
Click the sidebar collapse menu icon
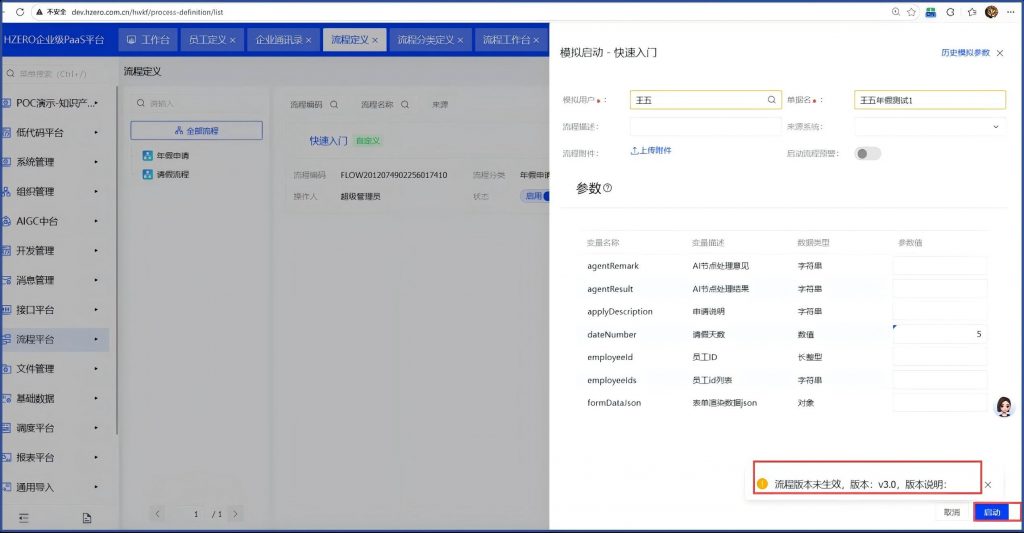click(x=24, y=517)
